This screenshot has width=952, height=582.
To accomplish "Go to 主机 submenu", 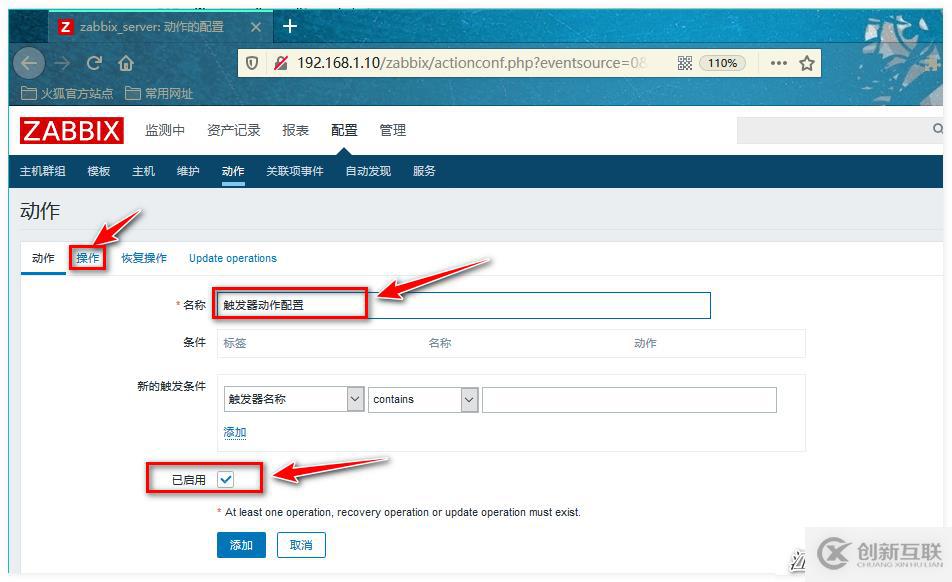I will tap(144, 171).
